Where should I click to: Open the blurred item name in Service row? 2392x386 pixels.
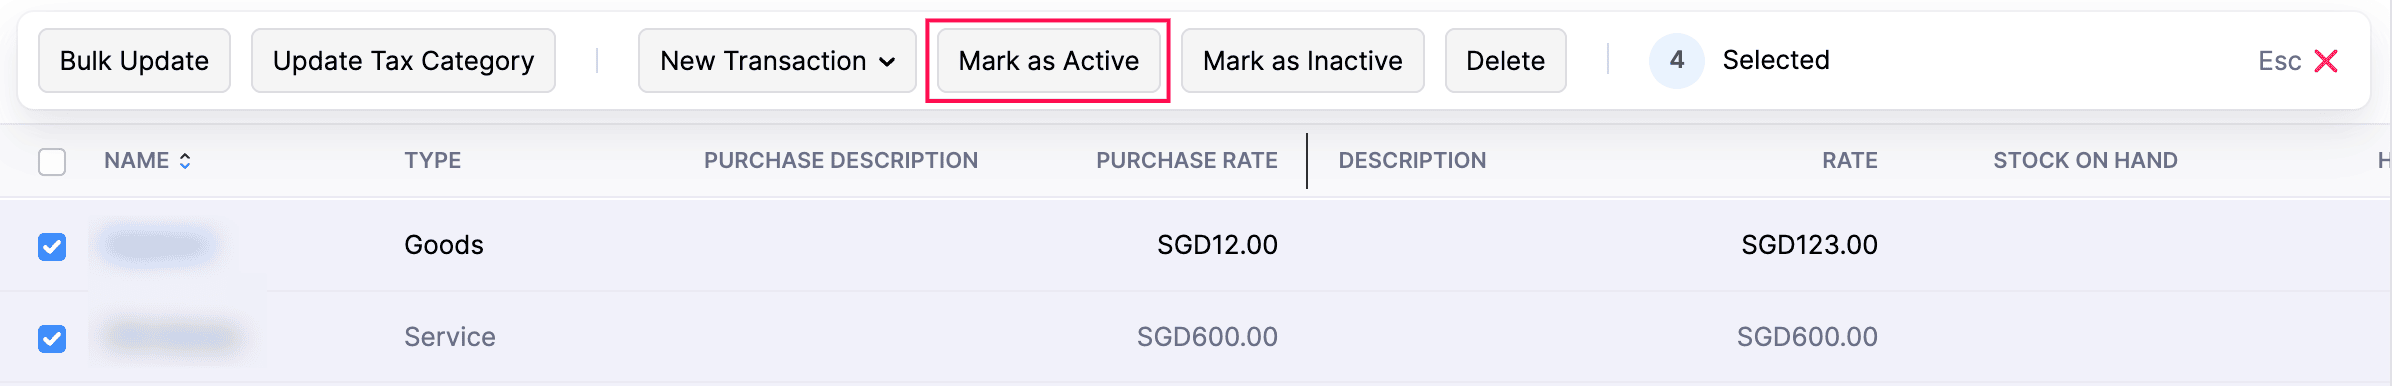coord(173,337)
